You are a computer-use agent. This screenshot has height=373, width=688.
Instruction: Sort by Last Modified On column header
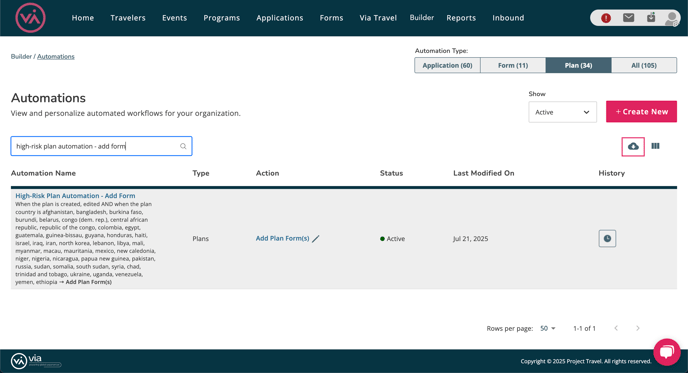point(484,173)
